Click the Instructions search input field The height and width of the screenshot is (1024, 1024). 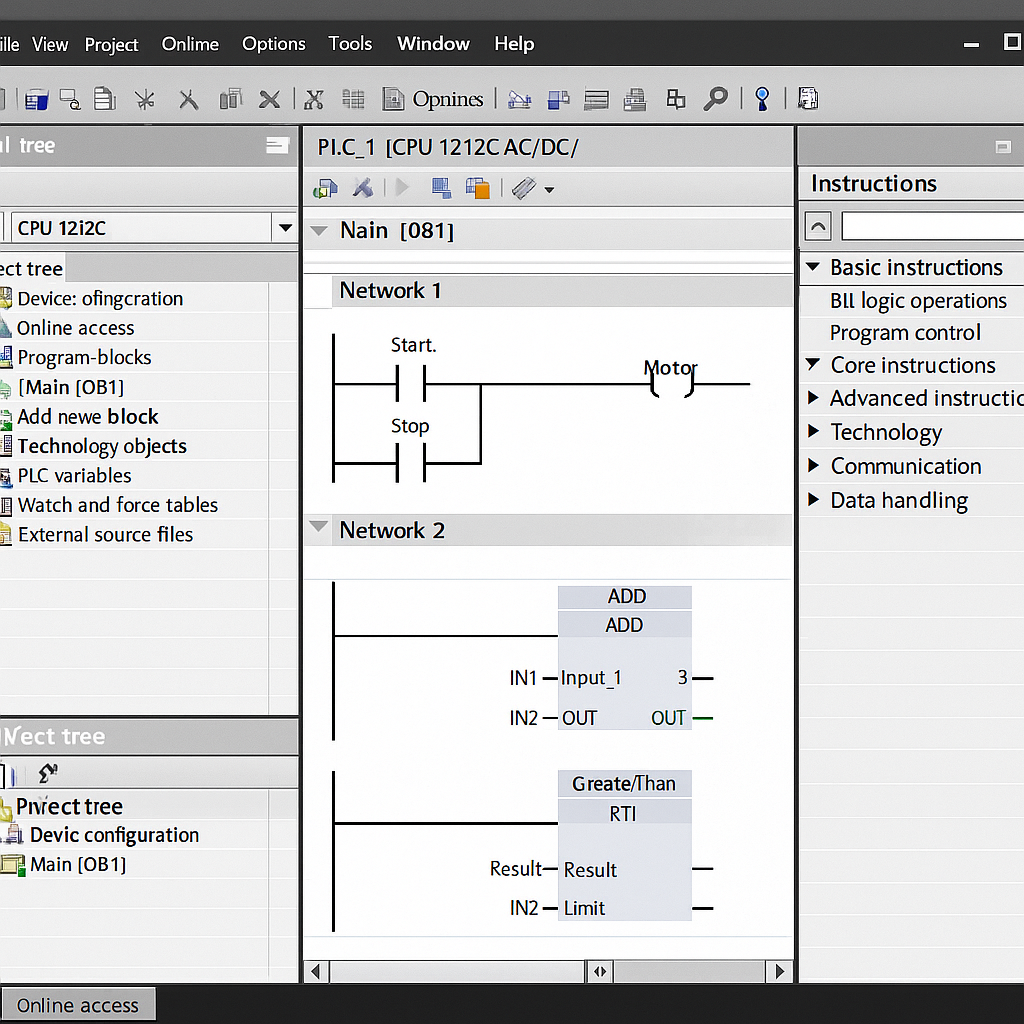click(932, 227)
